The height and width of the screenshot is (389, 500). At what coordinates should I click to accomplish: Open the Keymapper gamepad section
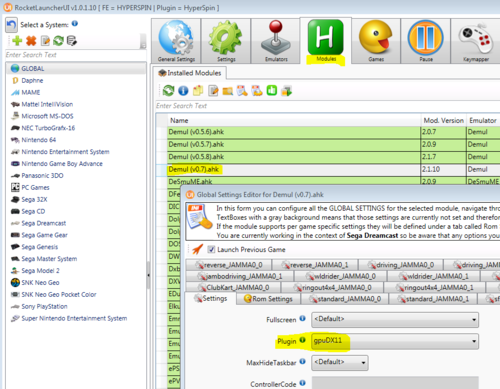tap(476, 41)
